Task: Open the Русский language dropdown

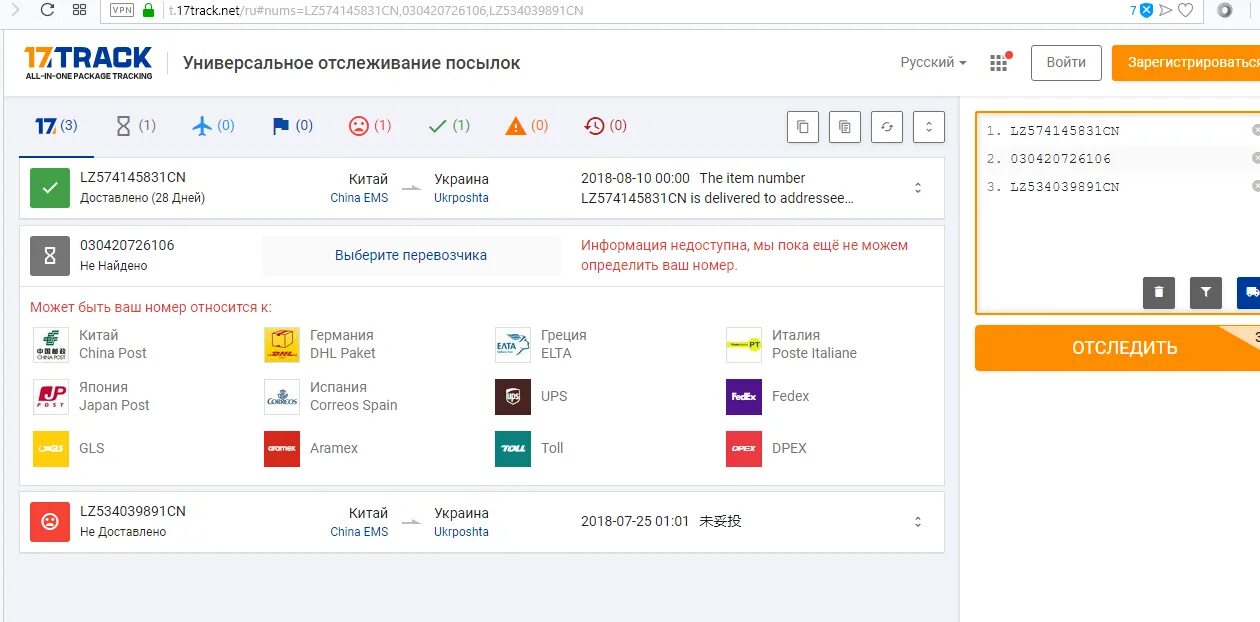Action: [x=933, y=62]
